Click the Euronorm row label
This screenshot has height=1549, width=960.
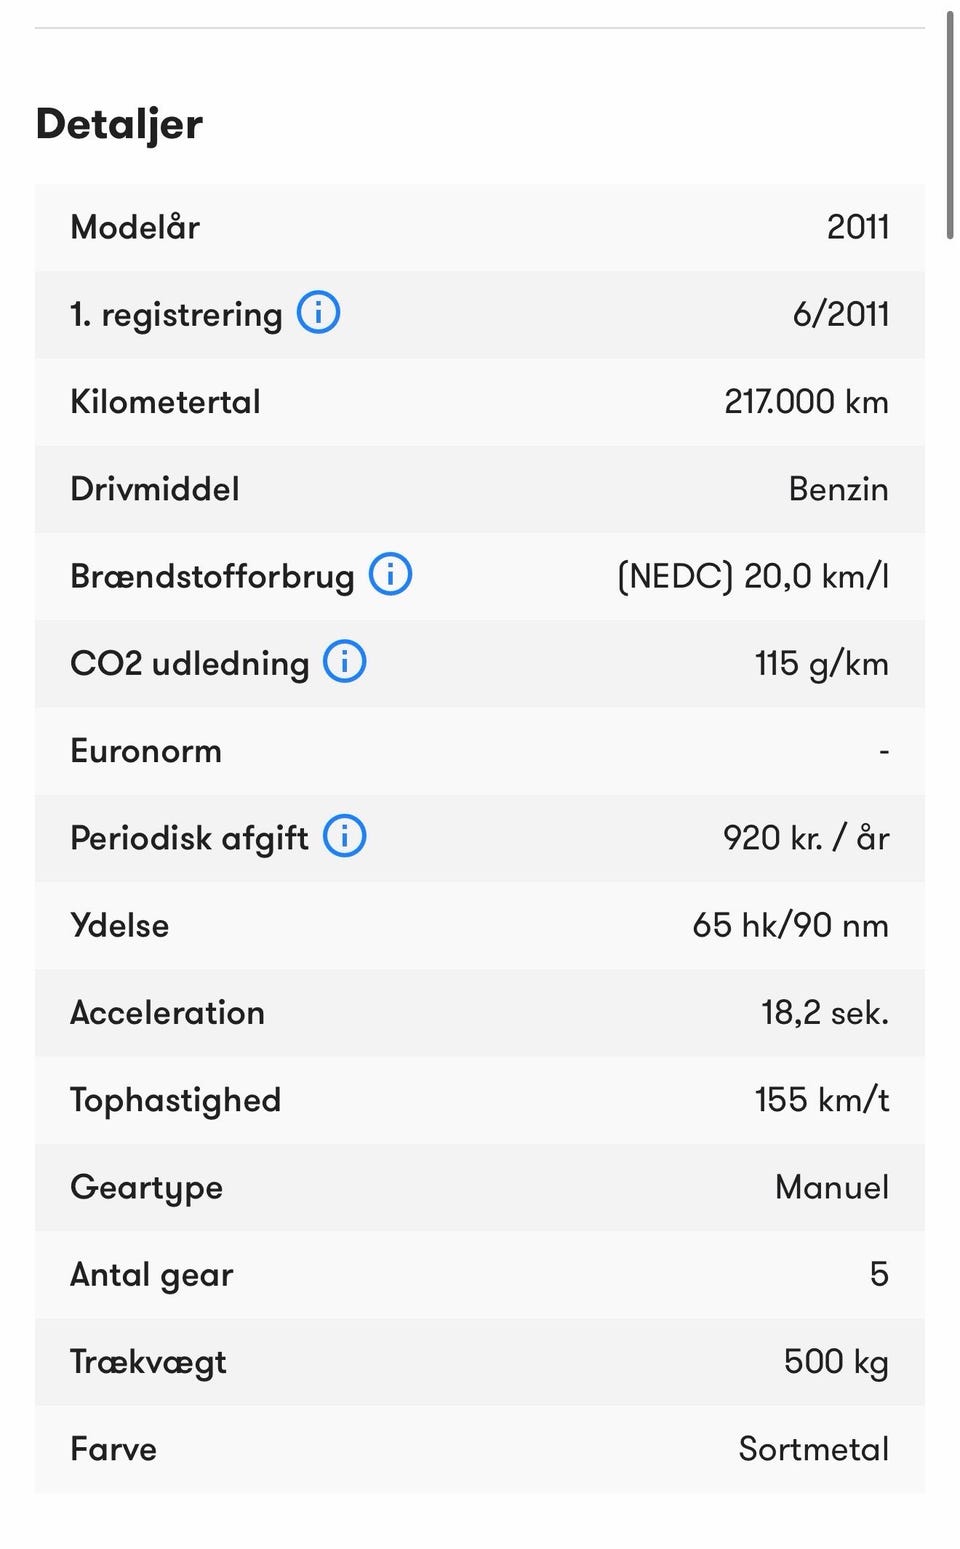pos(146,751)
